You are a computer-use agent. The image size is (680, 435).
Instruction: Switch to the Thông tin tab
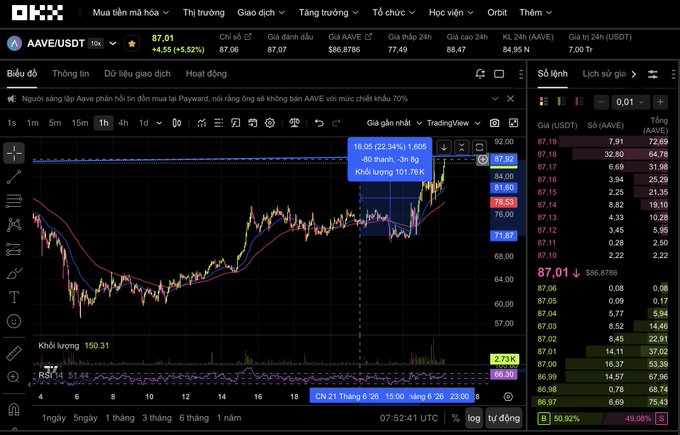[70, 74]
